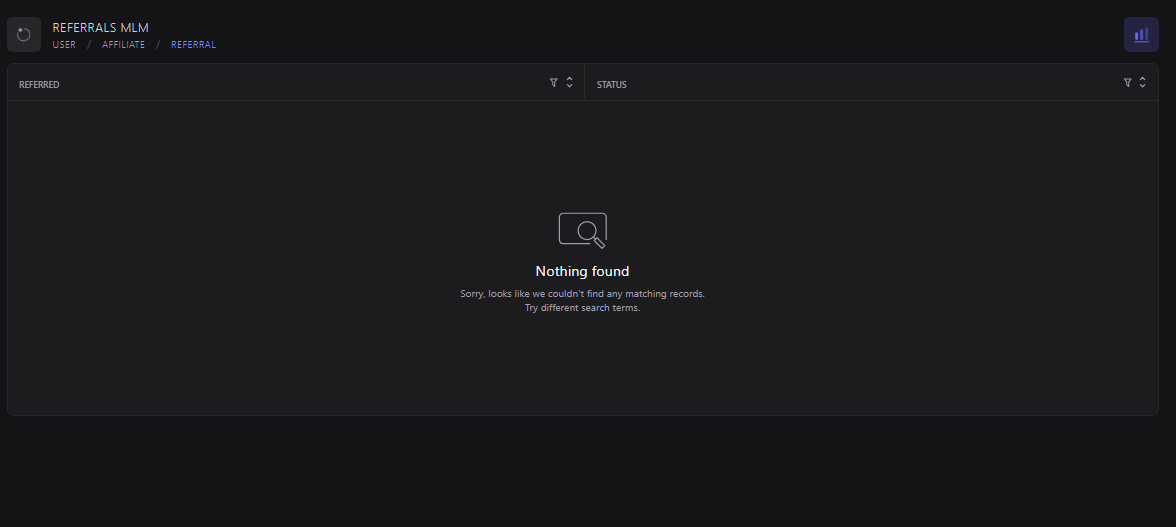This screenshot has height=527, width=1176.
Task: Toggle sort arrows on Referred column
Action: click(569, 82)
